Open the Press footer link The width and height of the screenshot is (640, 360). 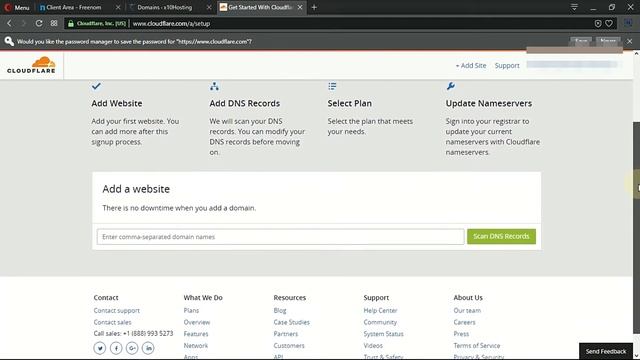click(x=461, y=334)
